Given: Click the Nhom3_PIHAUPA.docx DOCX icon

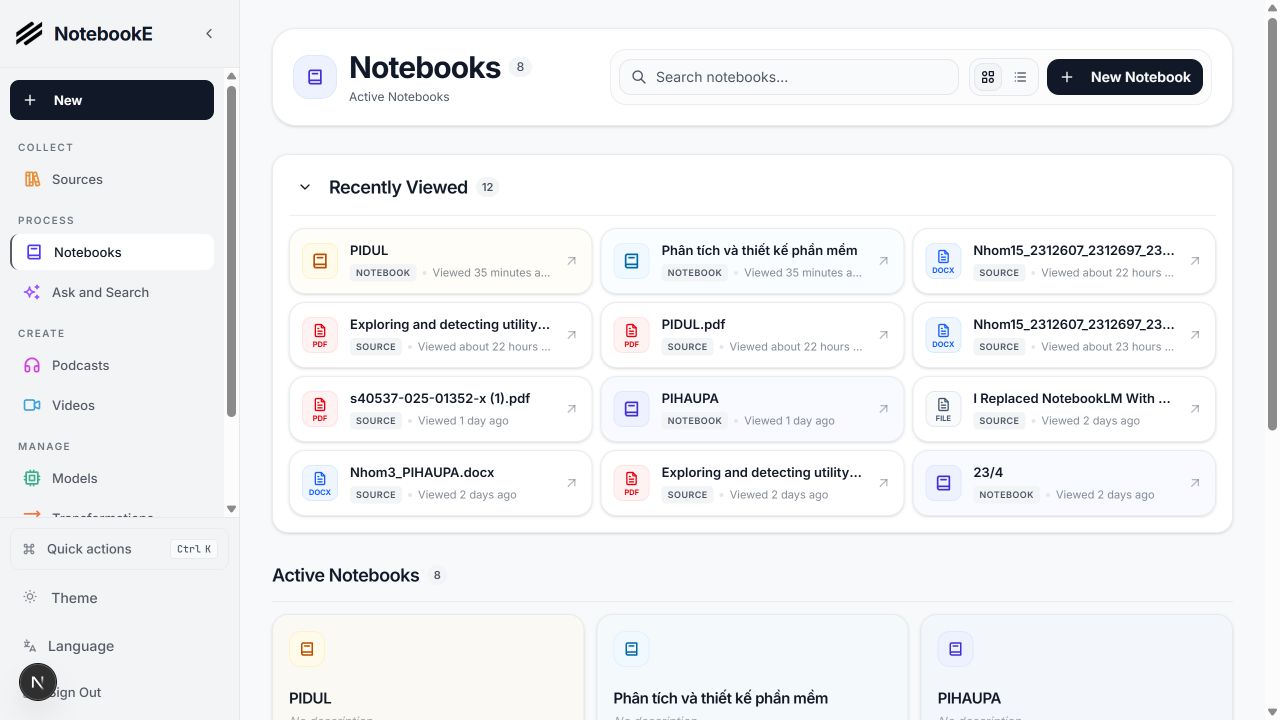Looking at the screenshot, I should 320,483.
